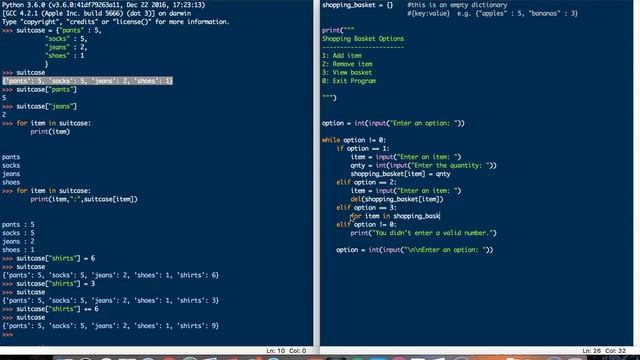This screenshot has height=360, width=640.
Task: Click the output line ending 'shirts': 6}
Action: (x=111, y=275)
